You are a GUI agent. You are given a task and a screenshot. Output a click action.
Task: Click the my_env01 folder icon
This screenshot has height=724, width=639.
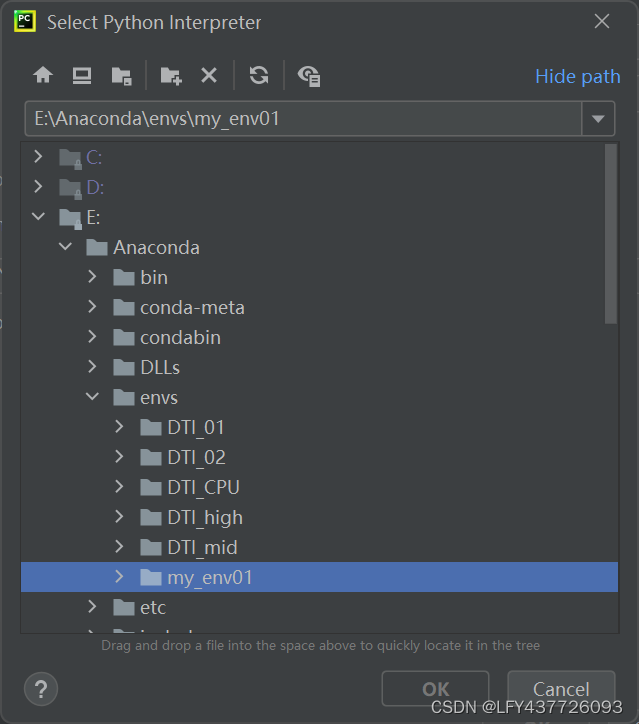[x=151, y=577]
